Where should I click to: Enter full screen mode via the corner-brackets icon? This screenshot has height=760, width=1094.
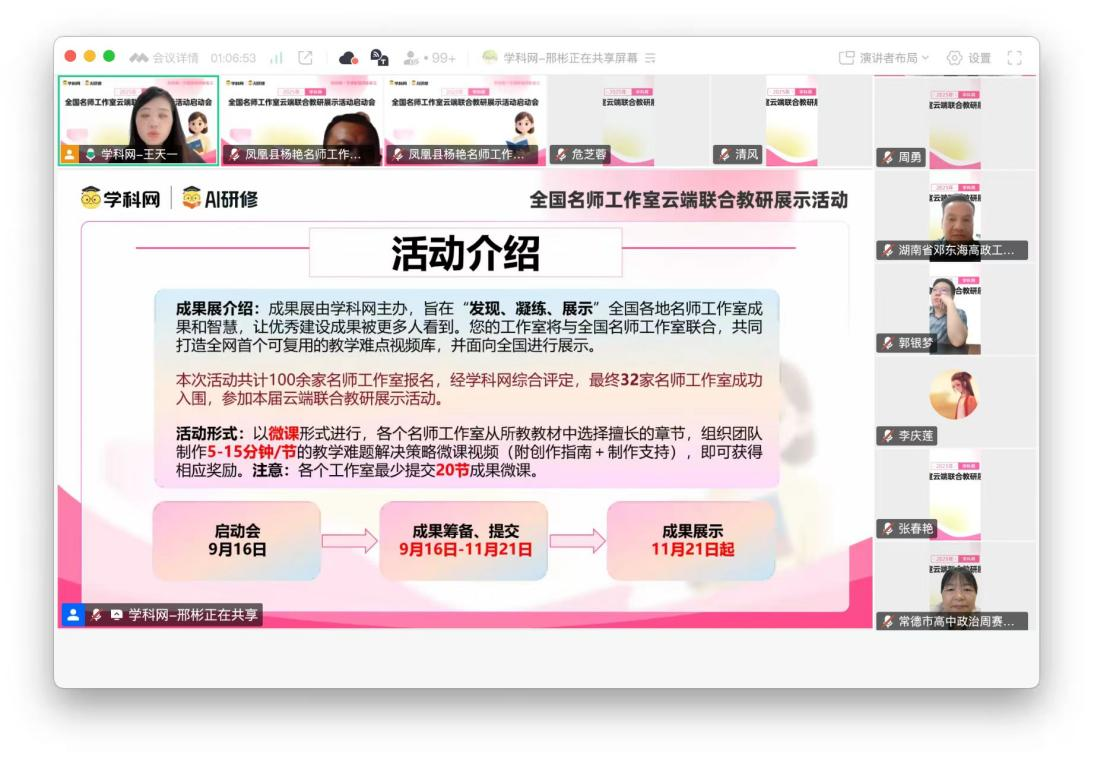[1014, 58]
